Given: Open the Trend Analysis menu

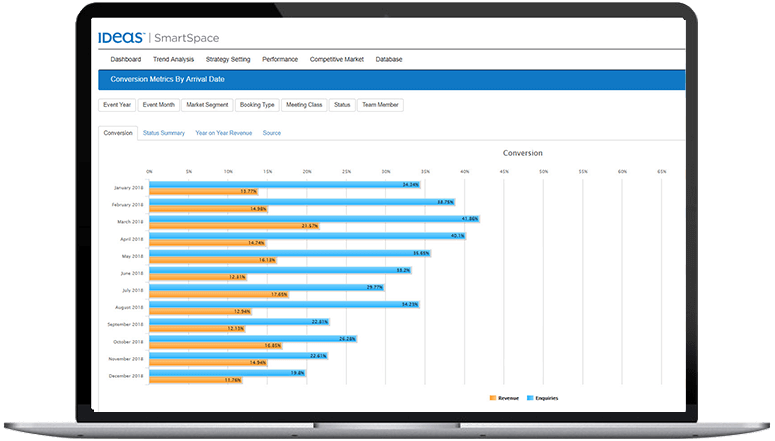Looking at the screenshot, I should tap(173, 59).
